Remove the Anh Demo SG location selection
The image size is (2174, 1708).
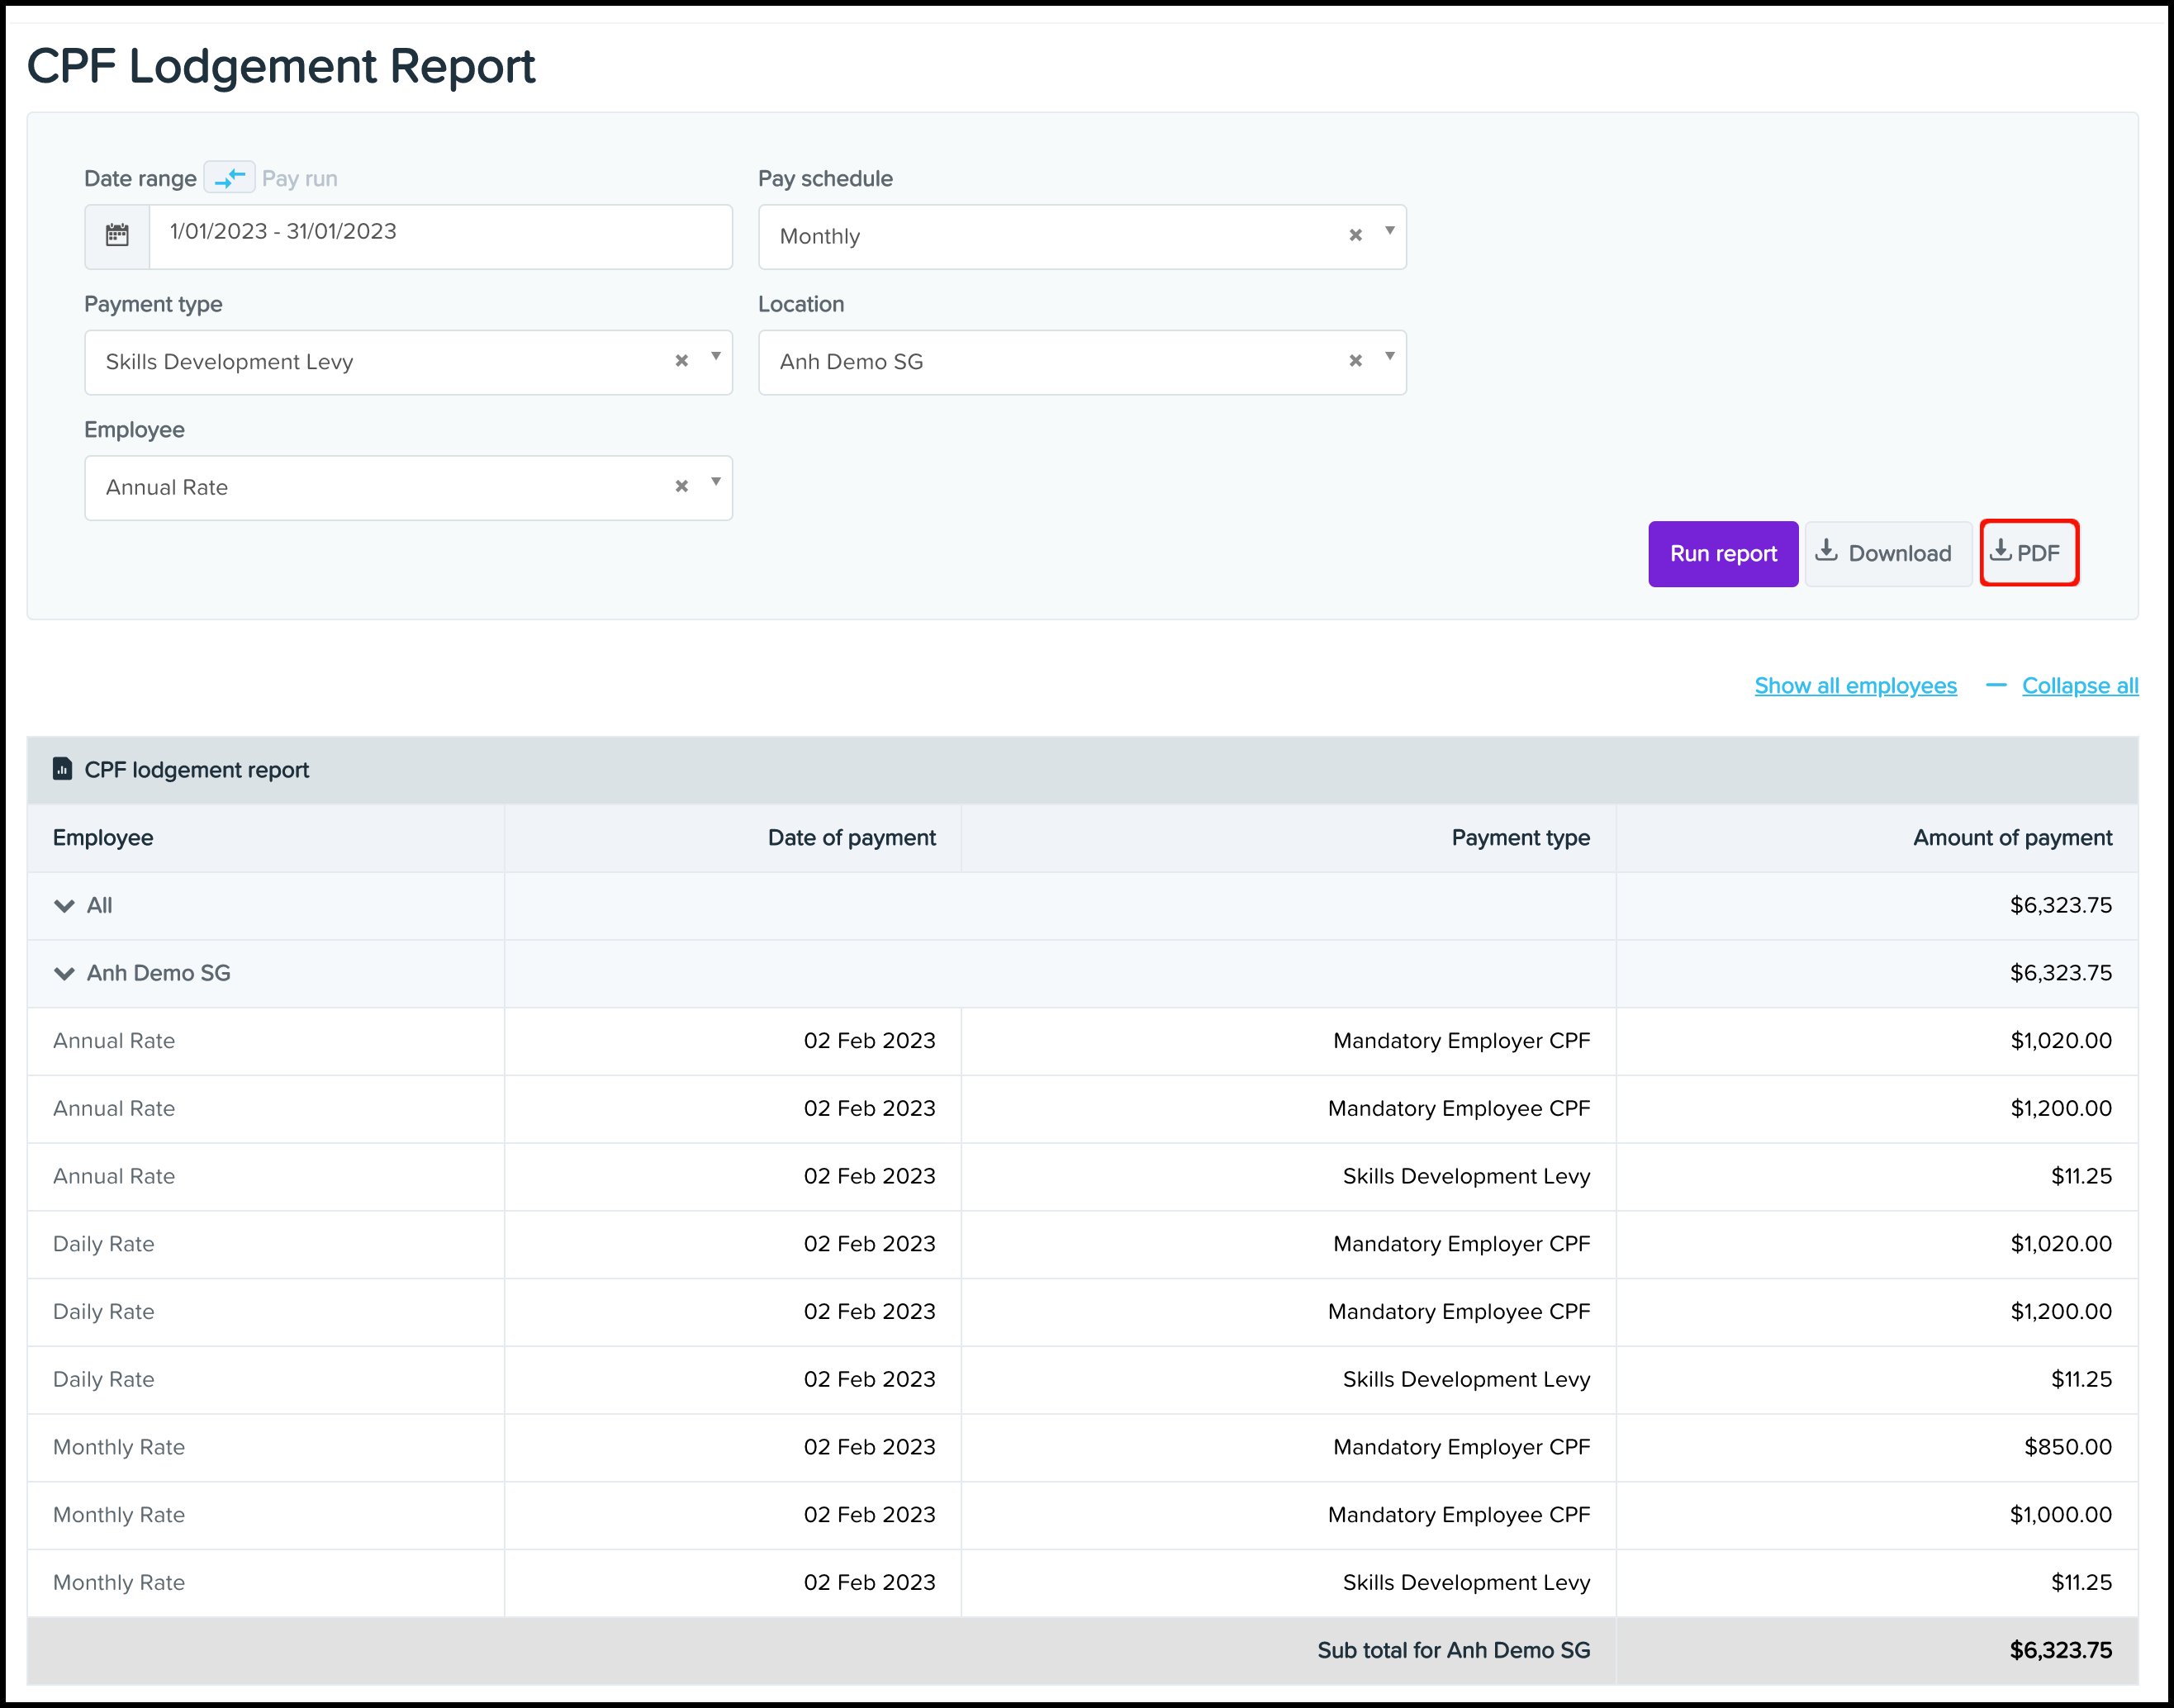click(x=1355, y=361)
